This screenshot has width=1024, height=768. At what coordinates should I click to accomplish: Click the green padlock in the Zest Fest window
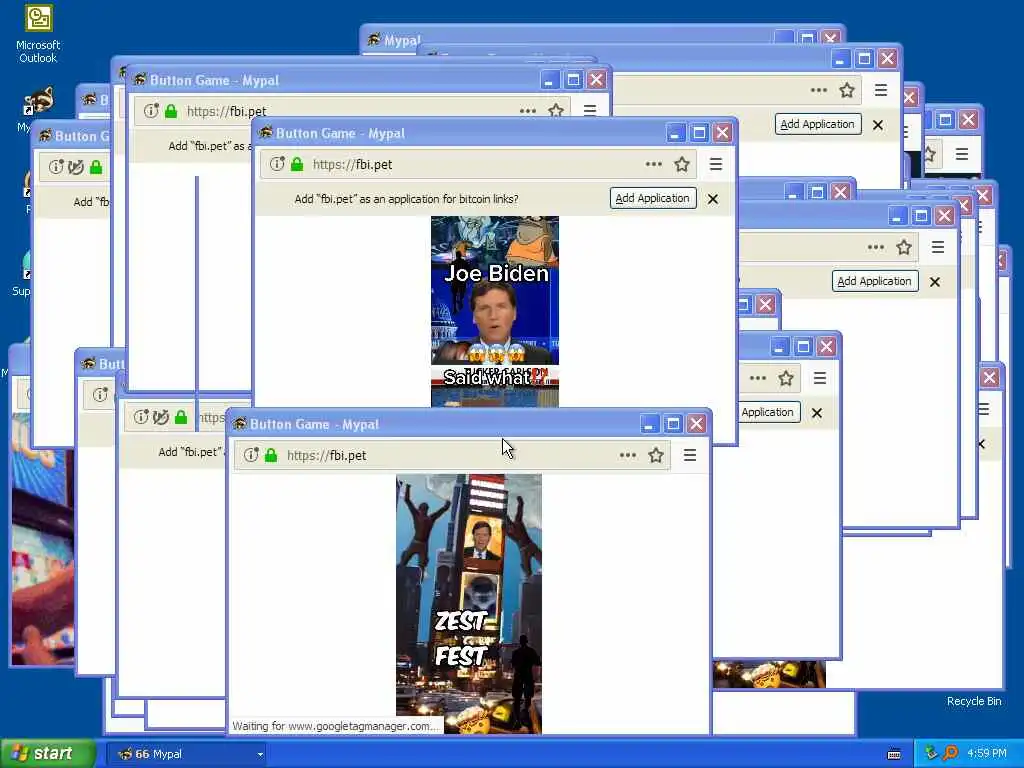[x=271, y=455]
